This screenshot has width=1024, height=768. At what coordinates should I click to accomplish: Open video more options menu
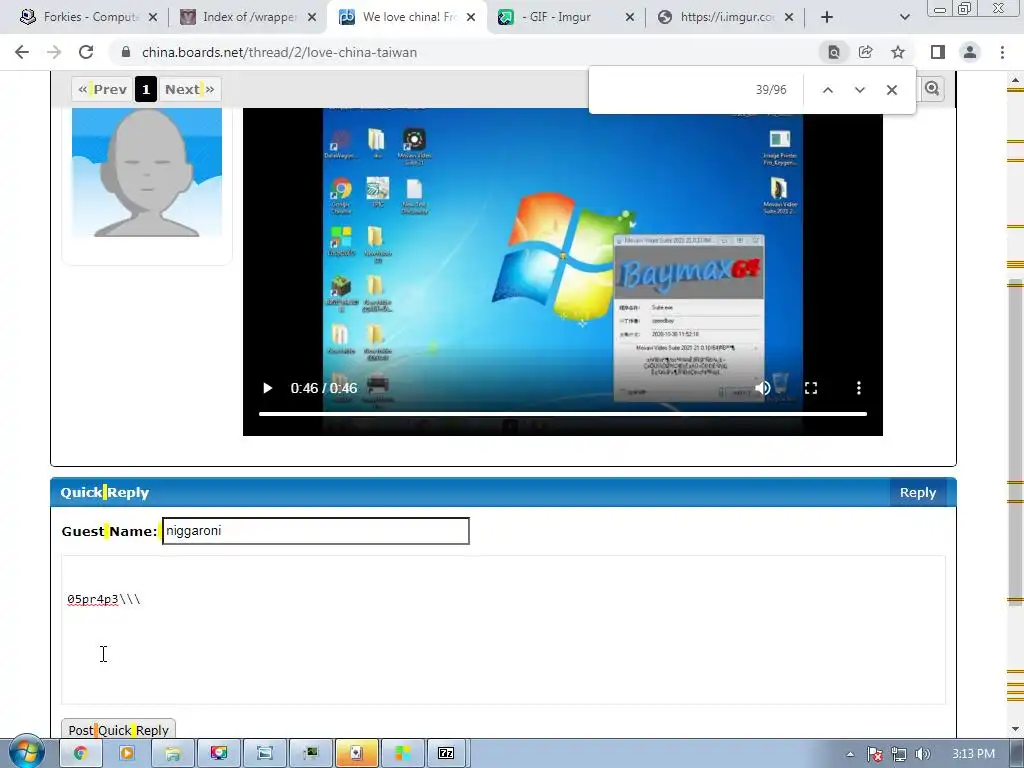(858, 388)
